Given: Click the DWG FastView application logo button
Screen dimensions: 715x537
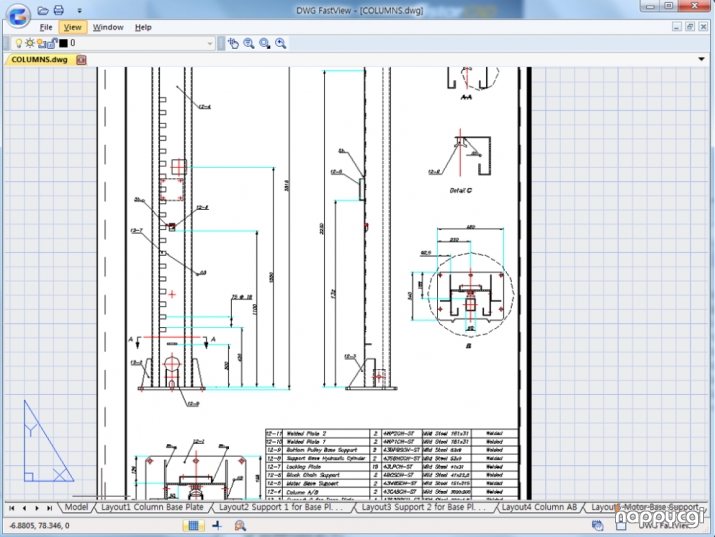Looking at the screenshot, I should pos(18,16).
